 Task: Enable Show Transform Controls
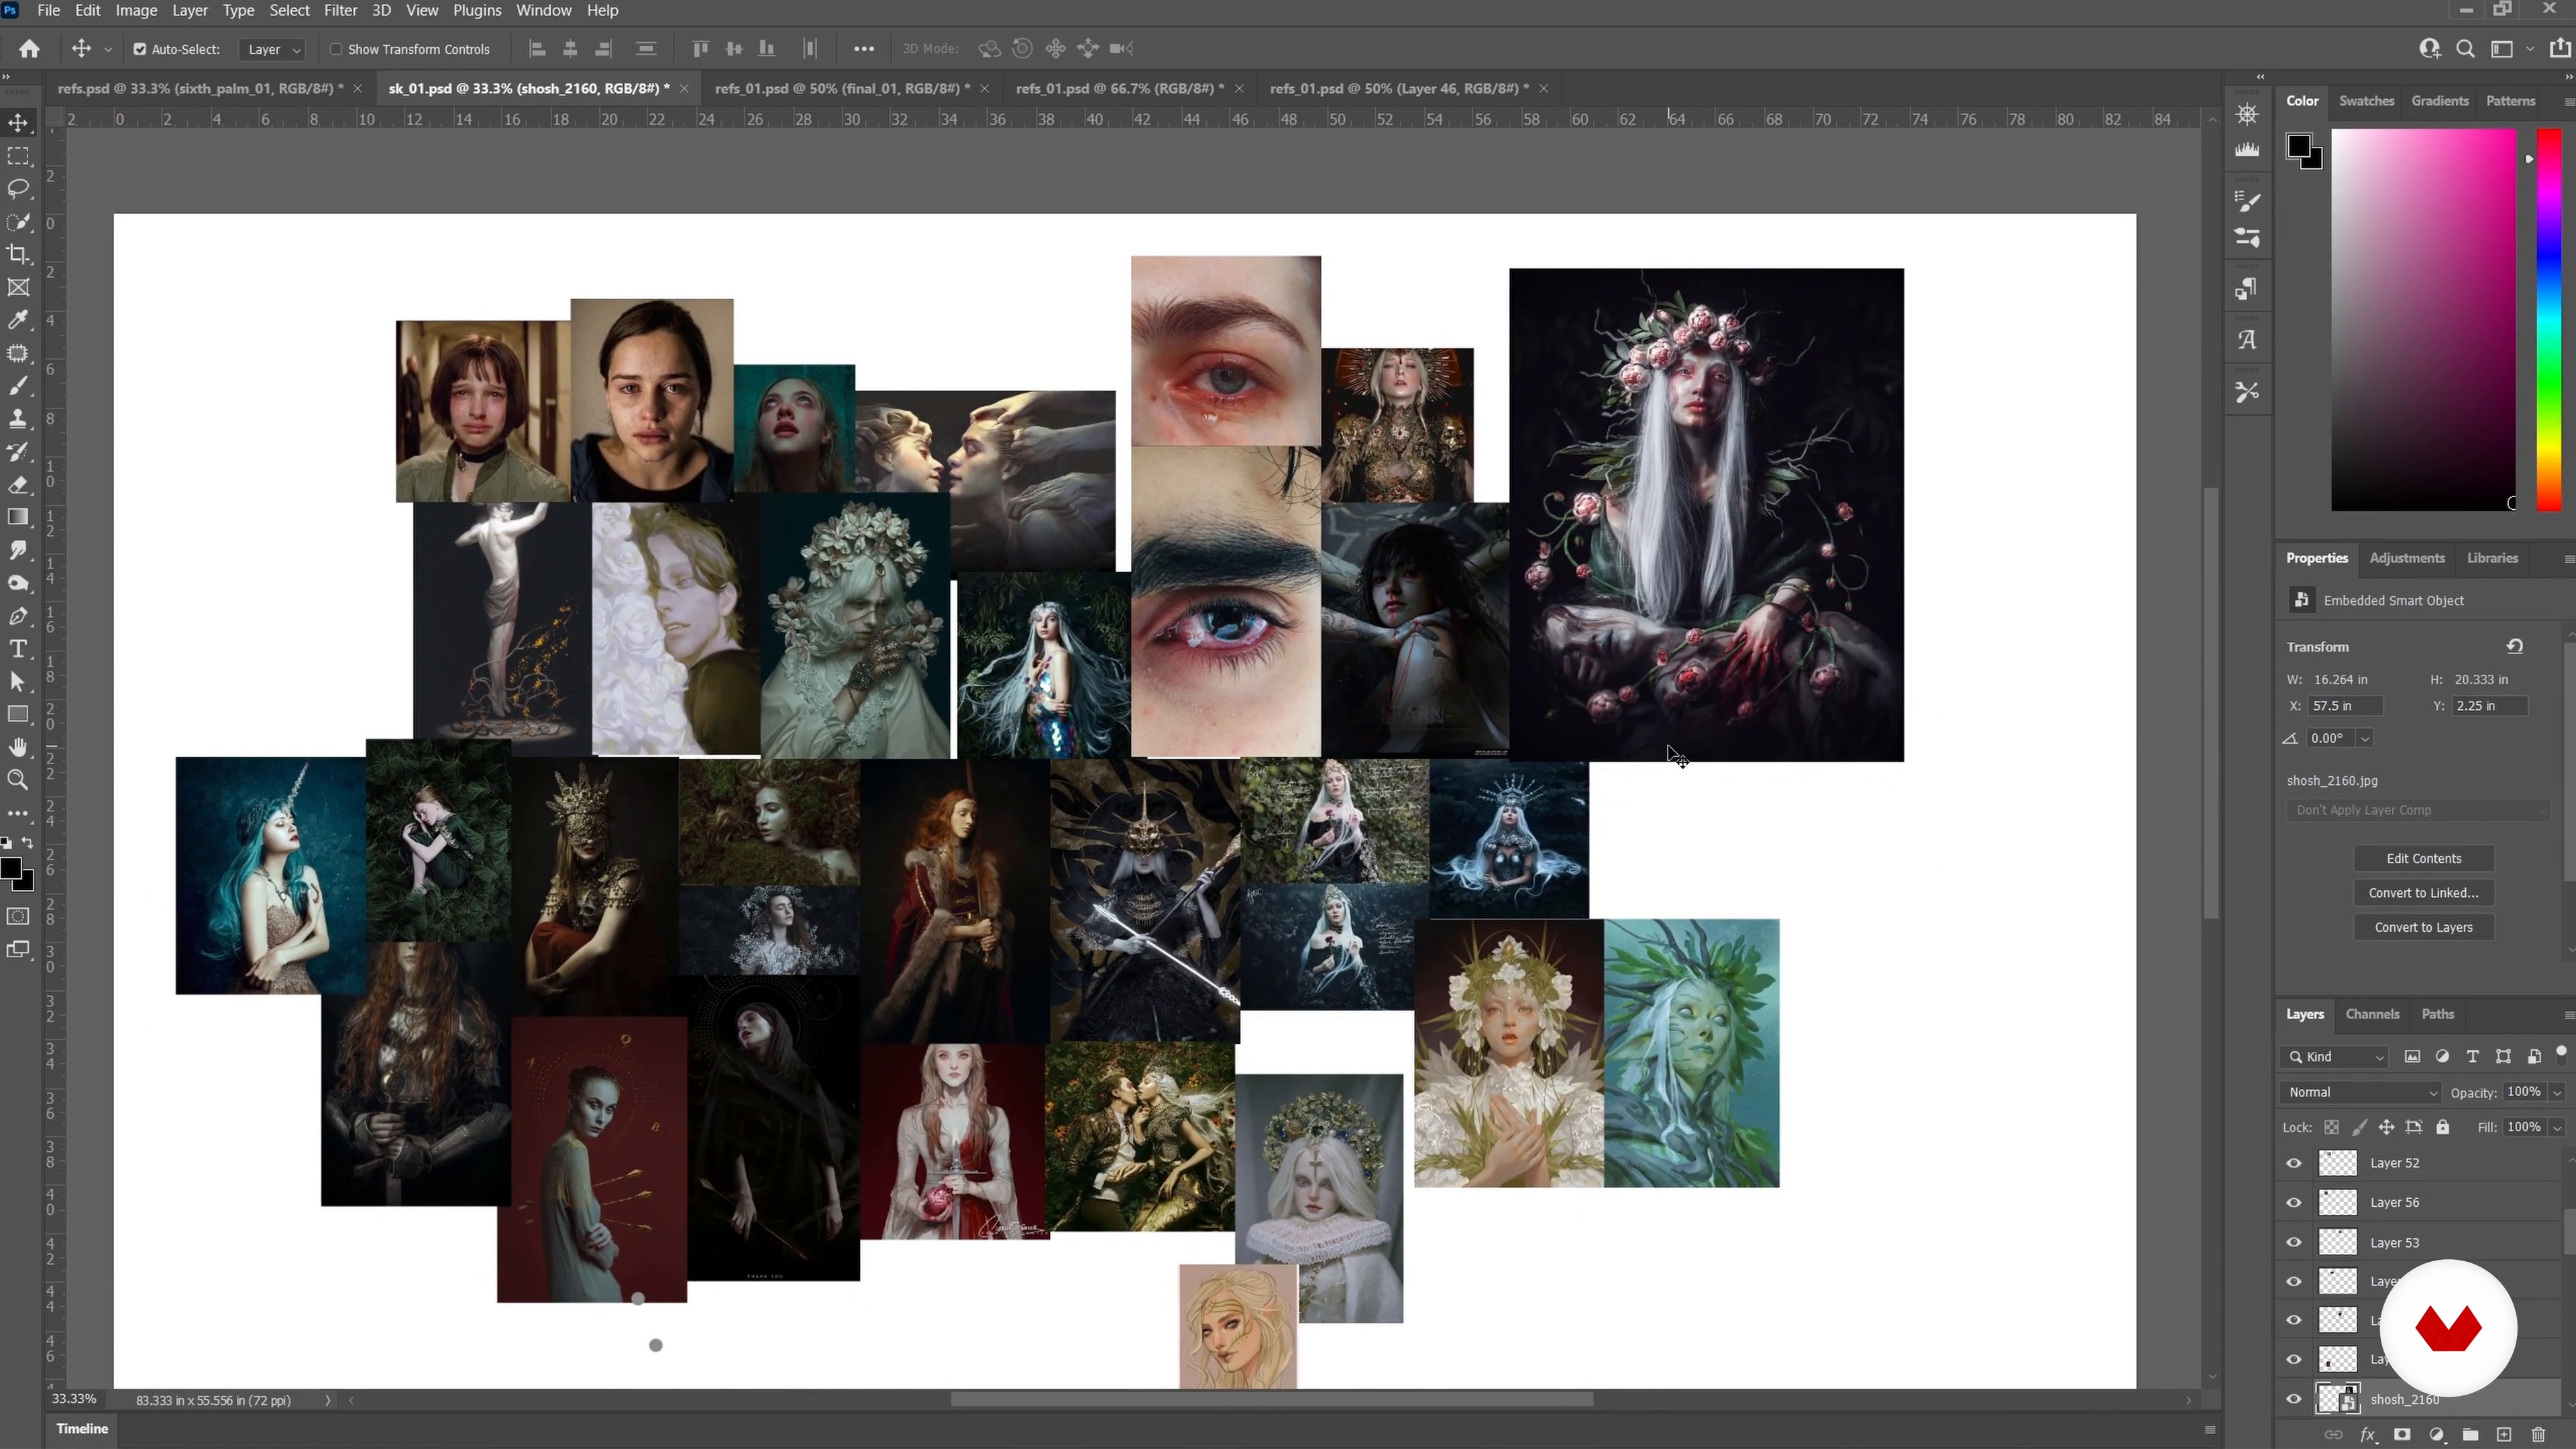(x=336, y=49)
